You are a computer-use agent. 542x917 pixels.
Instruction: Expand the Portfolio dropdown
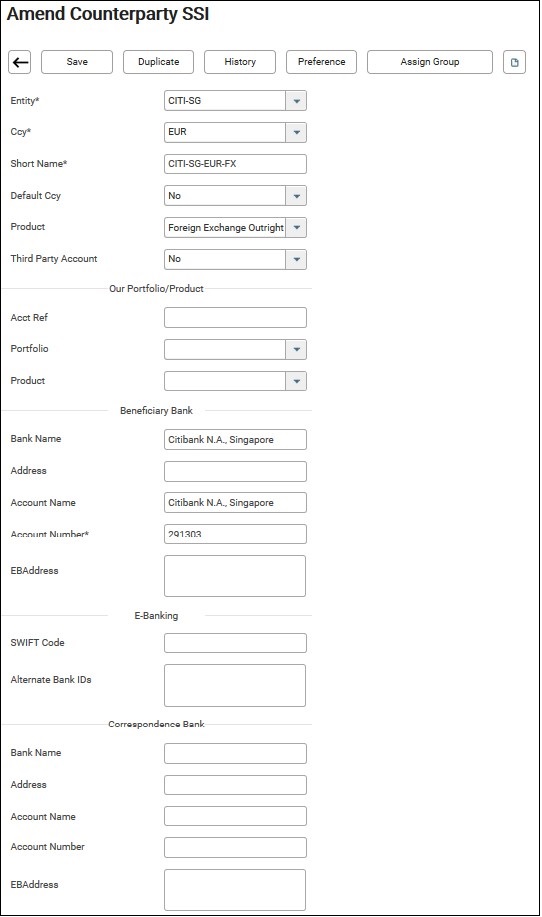(296, 349)
